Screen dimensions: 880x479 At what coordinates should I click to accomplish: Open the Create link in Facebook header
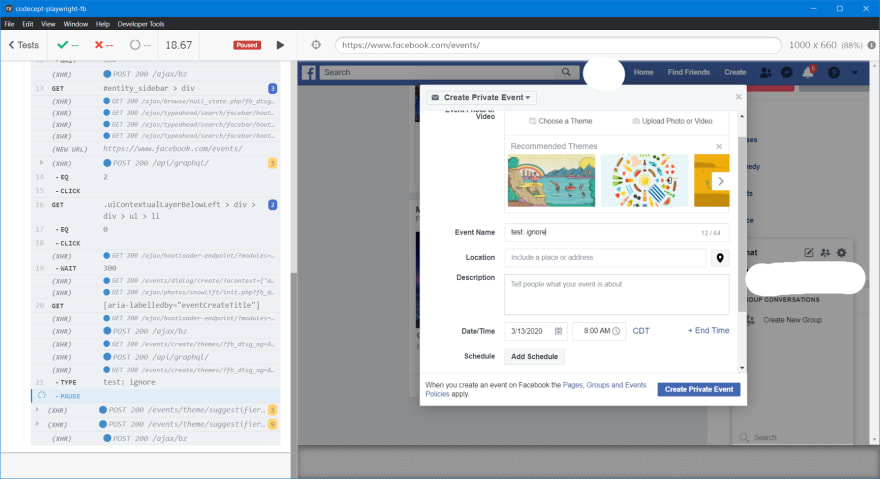[x=735, y=72]
